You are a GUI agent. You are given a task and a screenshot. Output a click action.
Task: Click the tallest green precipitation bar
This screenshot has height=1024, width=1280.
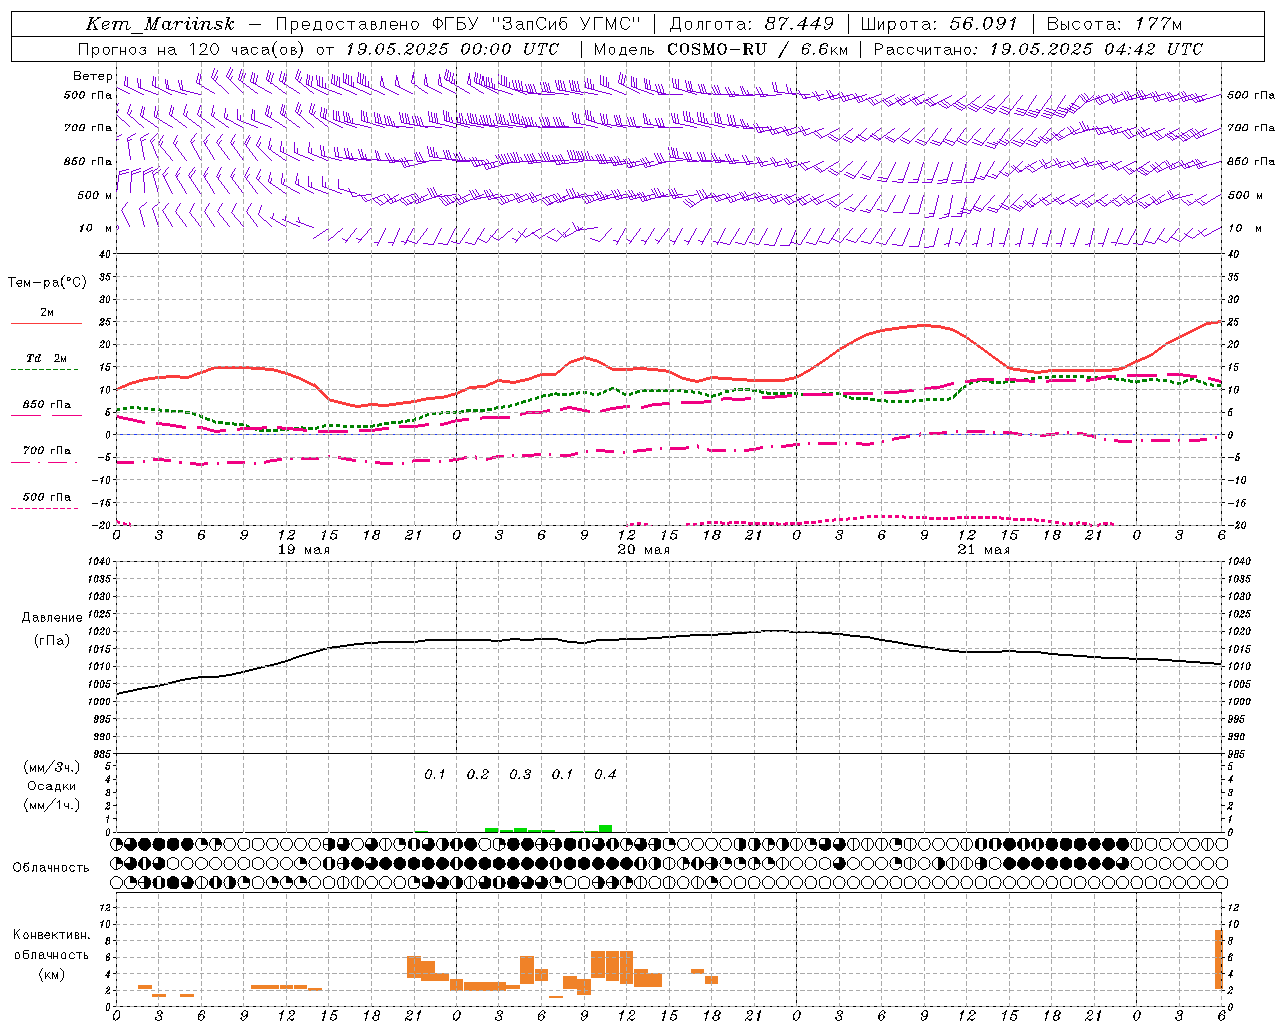pos(605,828)
